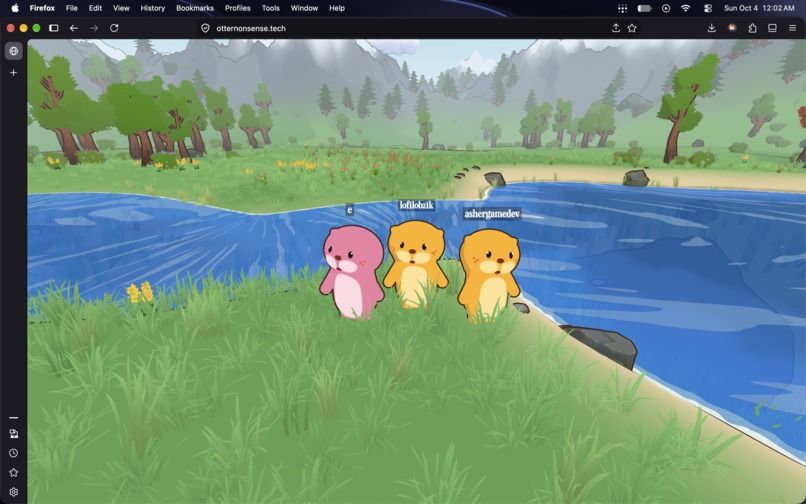Image resolution: width=806 pixels, height=504 pixels.
Task: Check the battery status icon
Action: pyautogui.click(x=645, y=8)
